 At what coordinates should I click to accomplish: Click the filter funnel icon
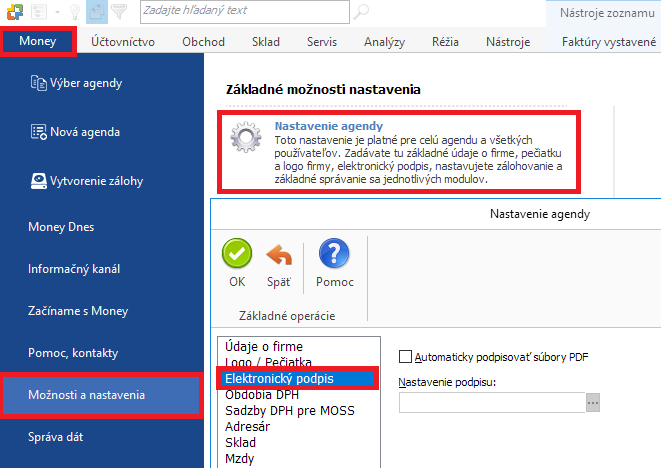pyautogui.click(x=119, y=11)
